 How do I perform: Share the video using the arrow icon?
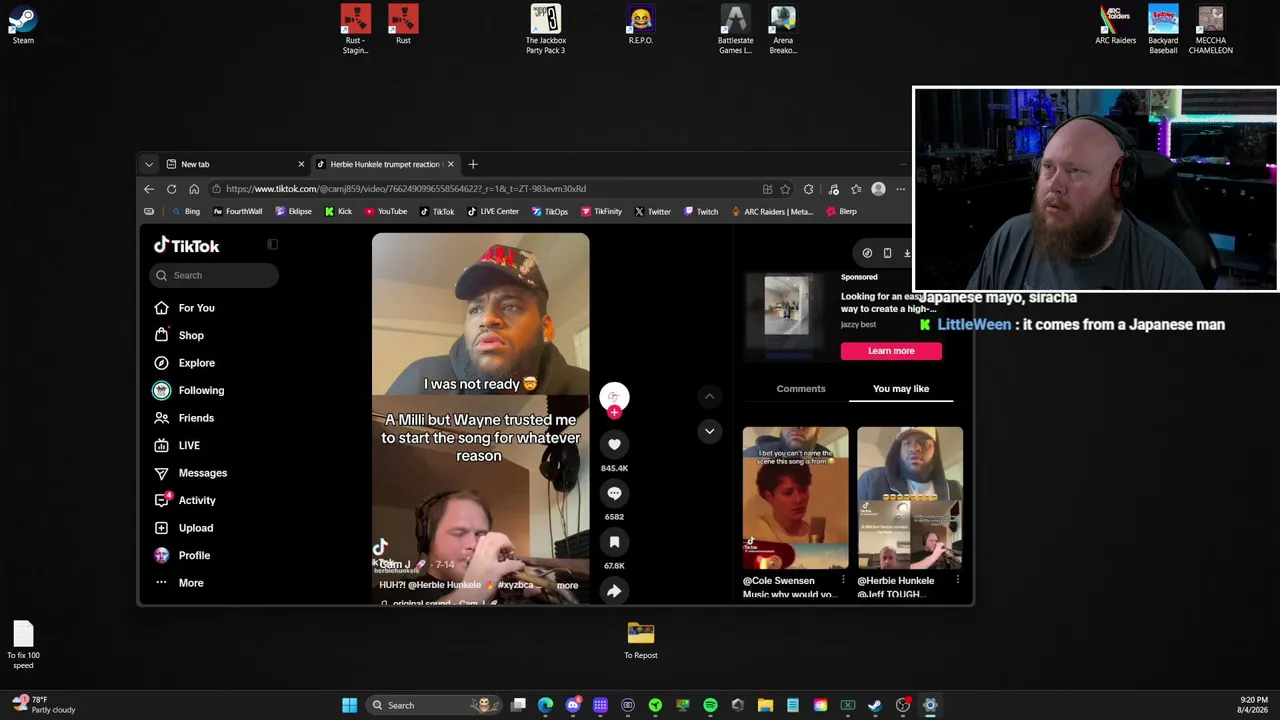[614, 591]
